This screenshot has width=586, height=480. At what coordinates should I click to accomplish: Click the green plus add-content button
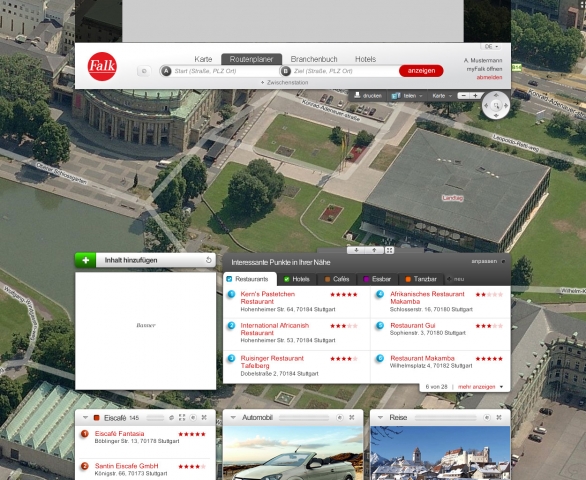pos(86,260)
